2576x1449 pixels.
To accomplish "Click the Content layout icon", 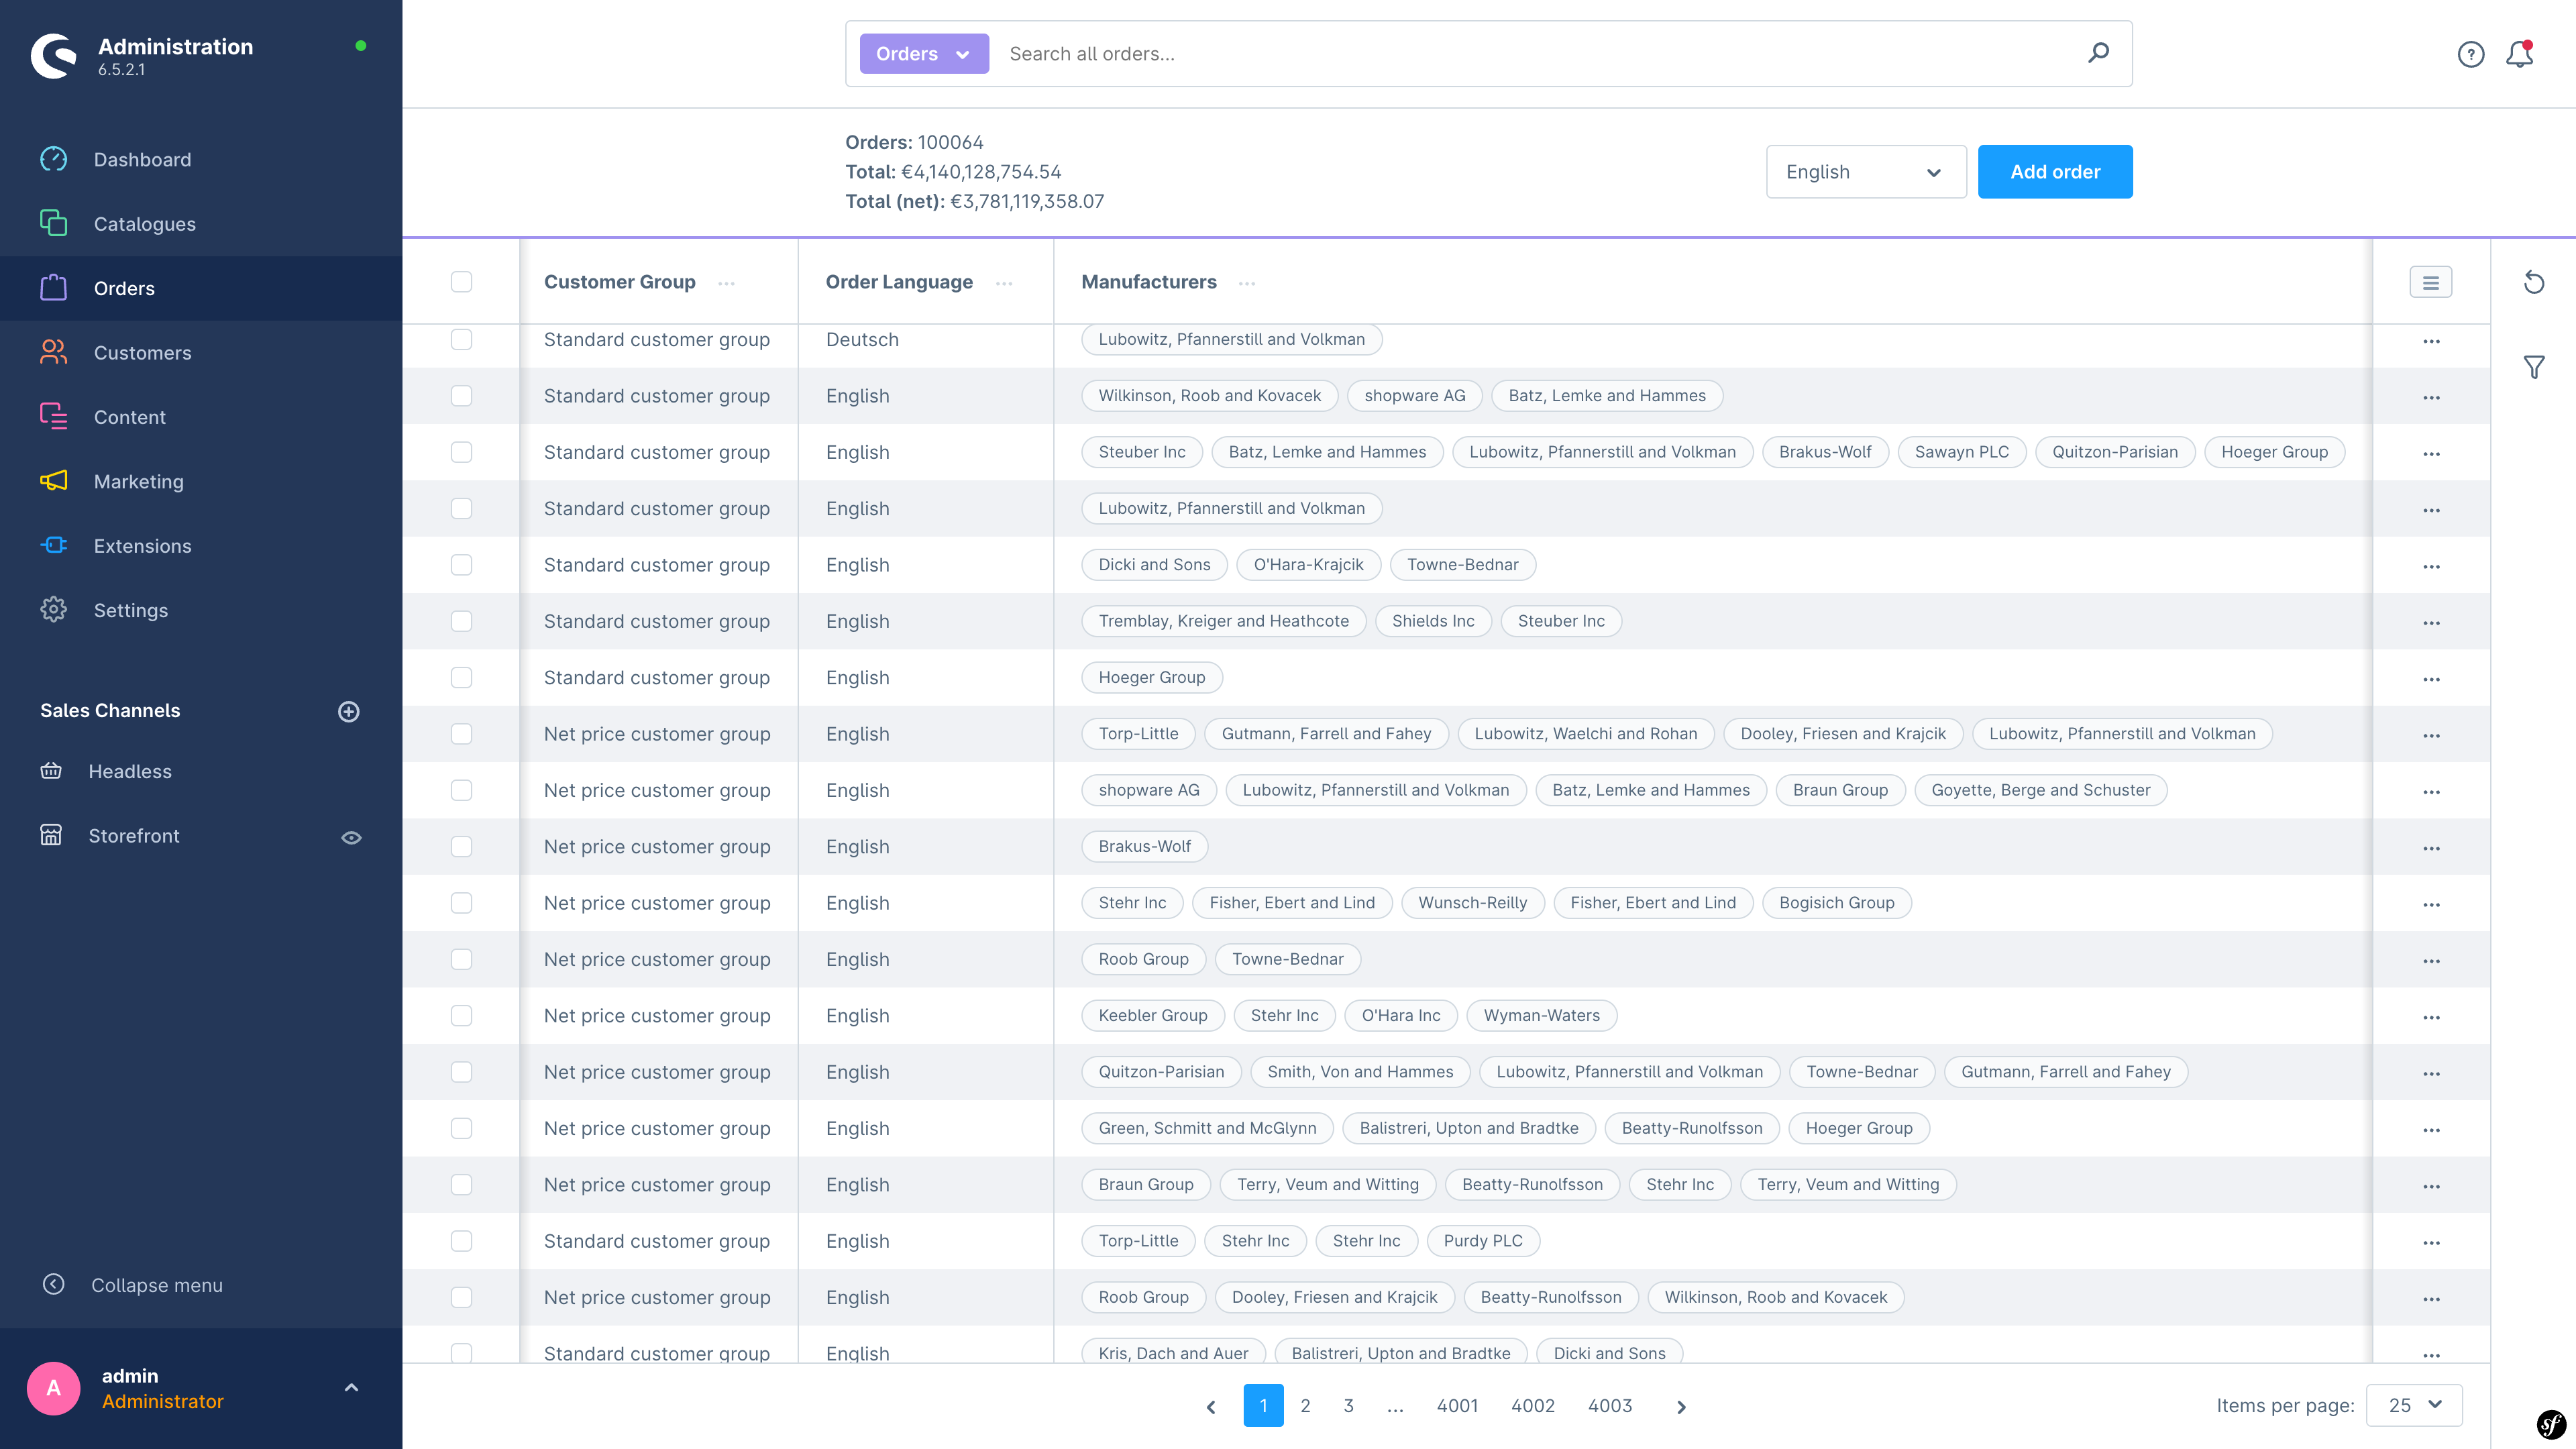I will (53, 416).
